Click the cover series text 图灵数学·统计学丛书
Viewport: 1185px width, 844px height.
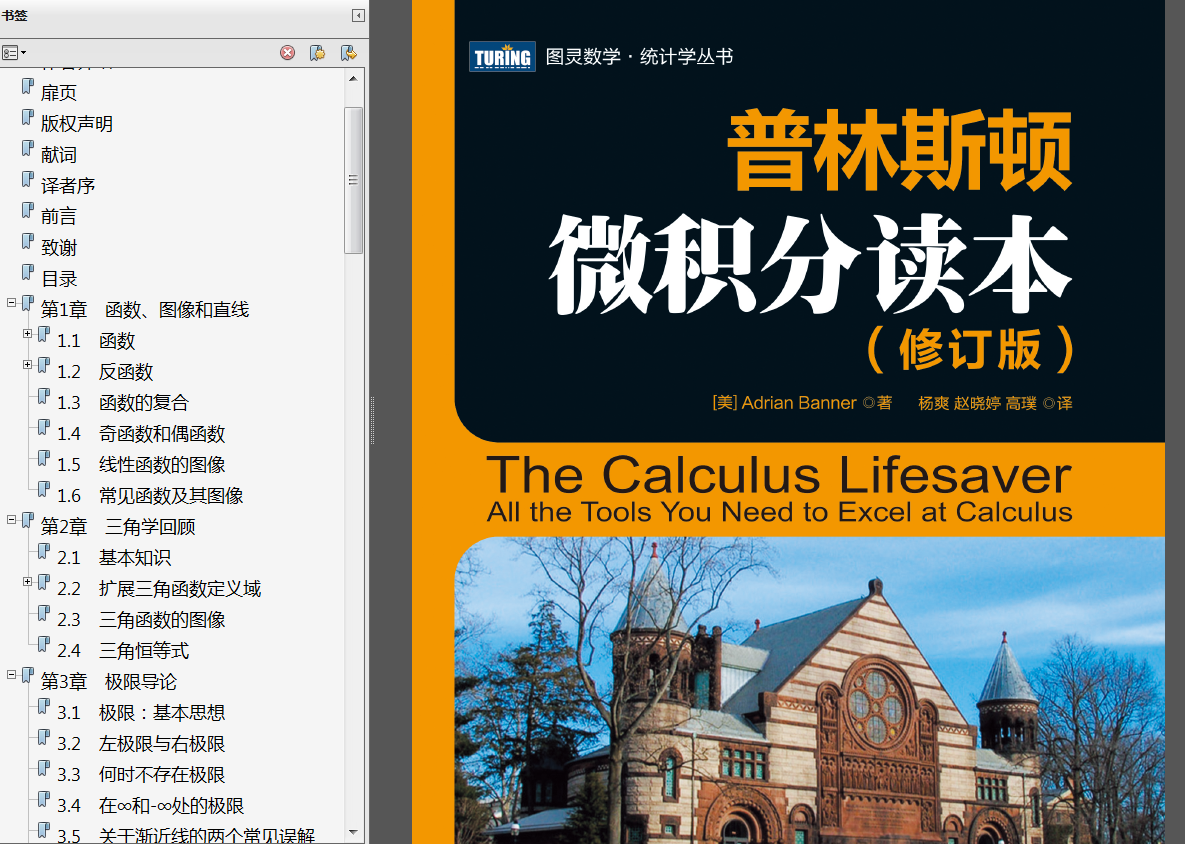[x=639, y=57]
